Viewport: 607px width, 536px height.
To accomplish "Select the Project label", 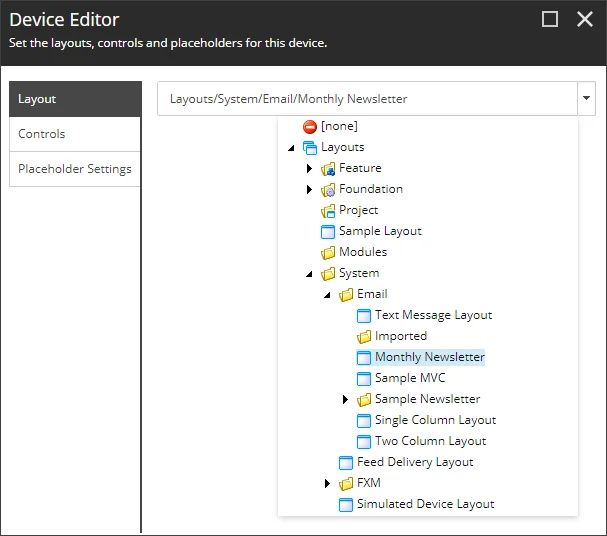I will click(x=358, y=211).
